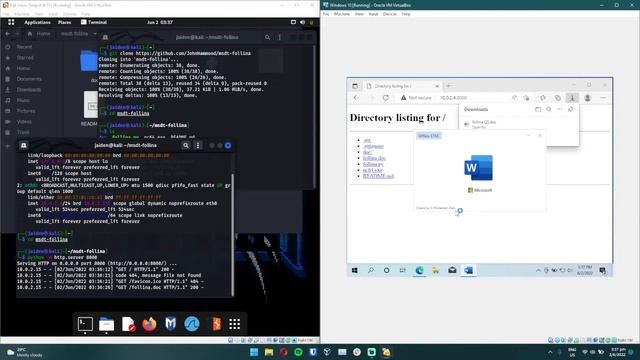This screenshot has height=360, width=640.
Task: Open Windows 10 Start menu in VM
Action: (x=355, y=270)
